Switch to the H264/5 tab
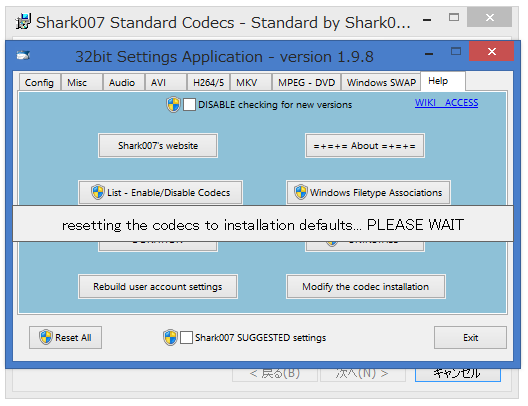This screenshot has height=406, width=528. pyautogui.click(x=208, y=82)
